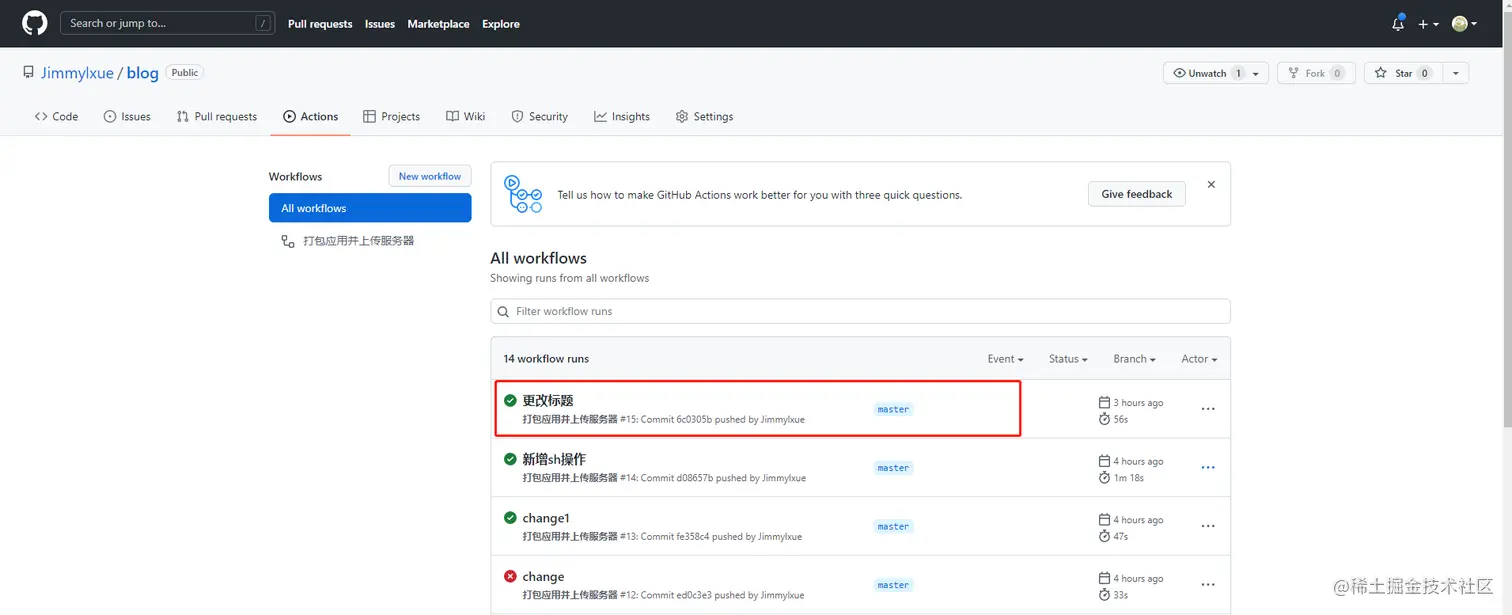Open the user avatar menu
This screenshot has width=1512, height=615.
(1465, 24)
